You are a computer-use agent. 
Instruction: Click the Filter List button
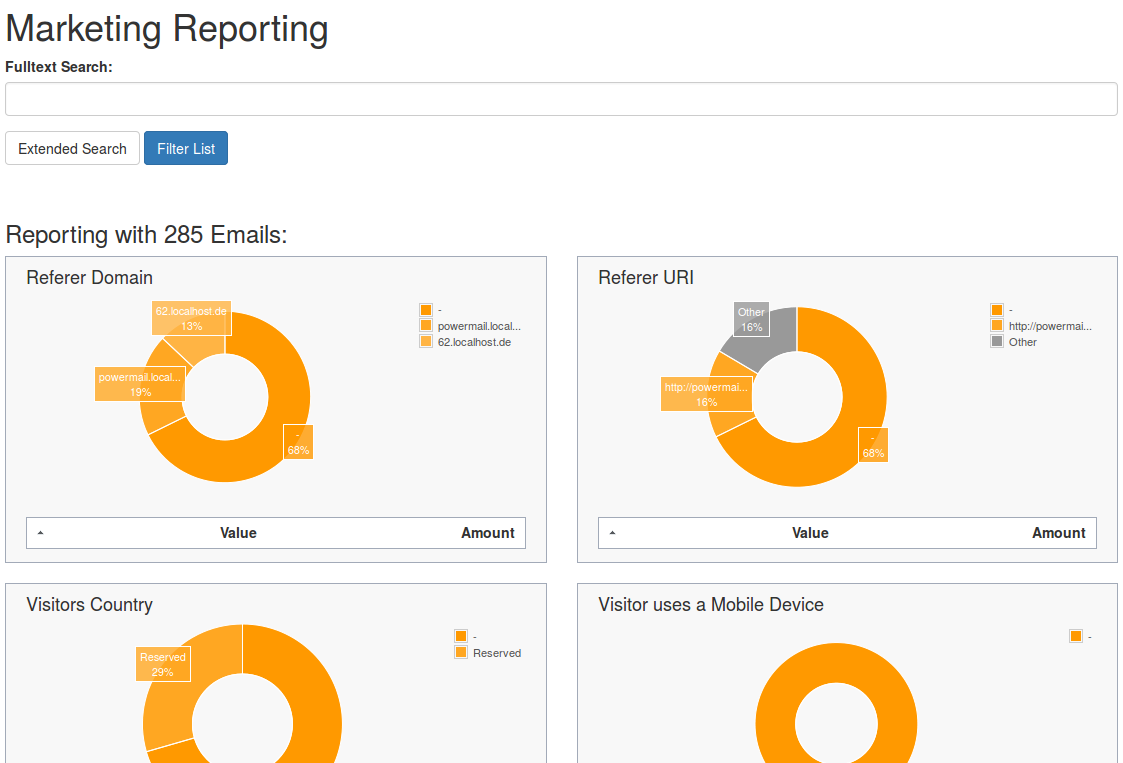click(x=185, y=148)
